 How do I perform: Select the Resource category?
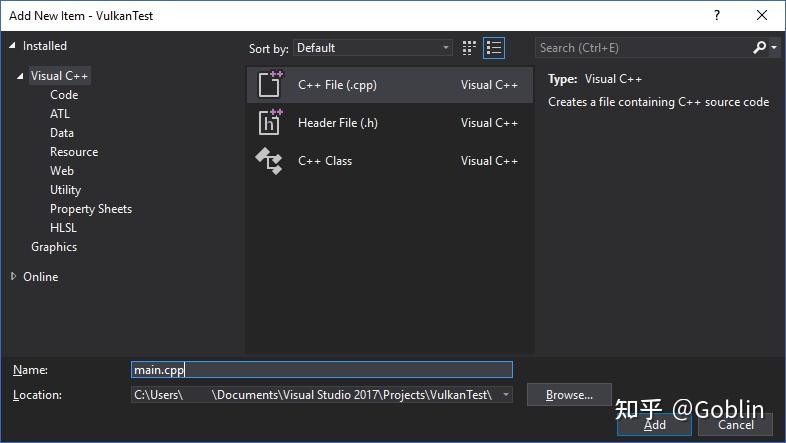74,152
